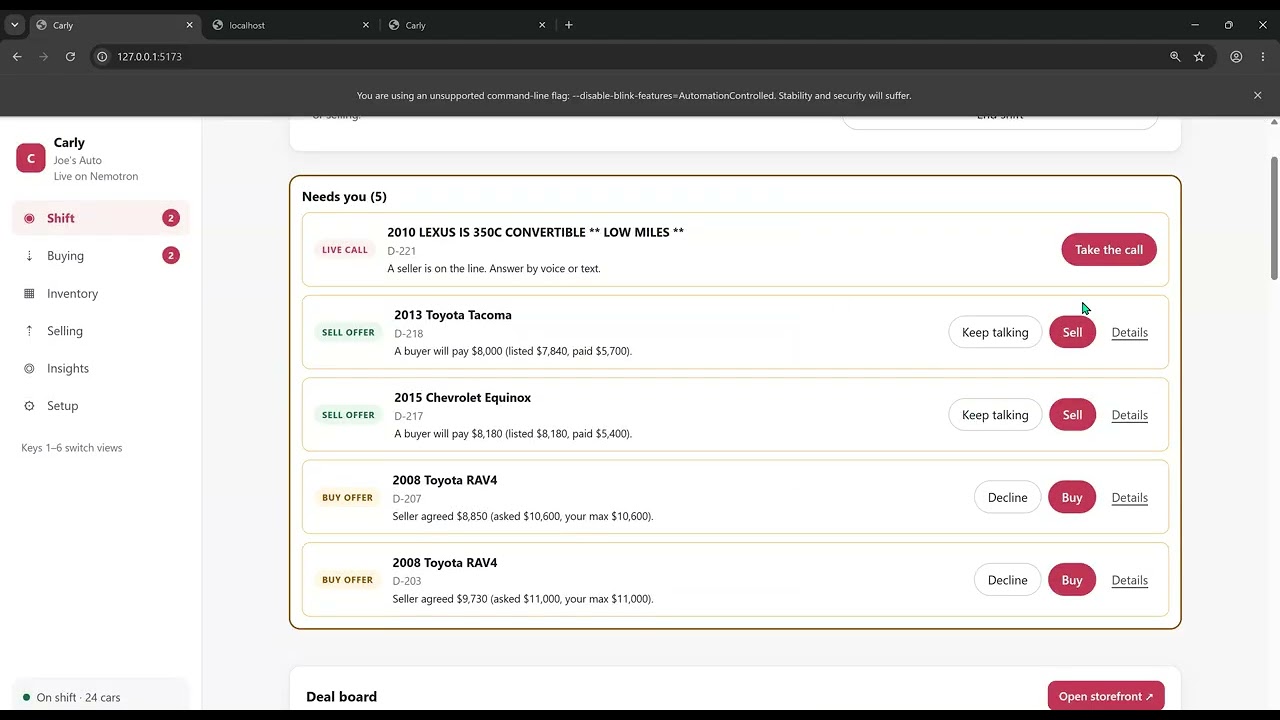This screenshot has width=1280, height=720.
Task: Click the red Carly avatar logo
Action: 31,158
